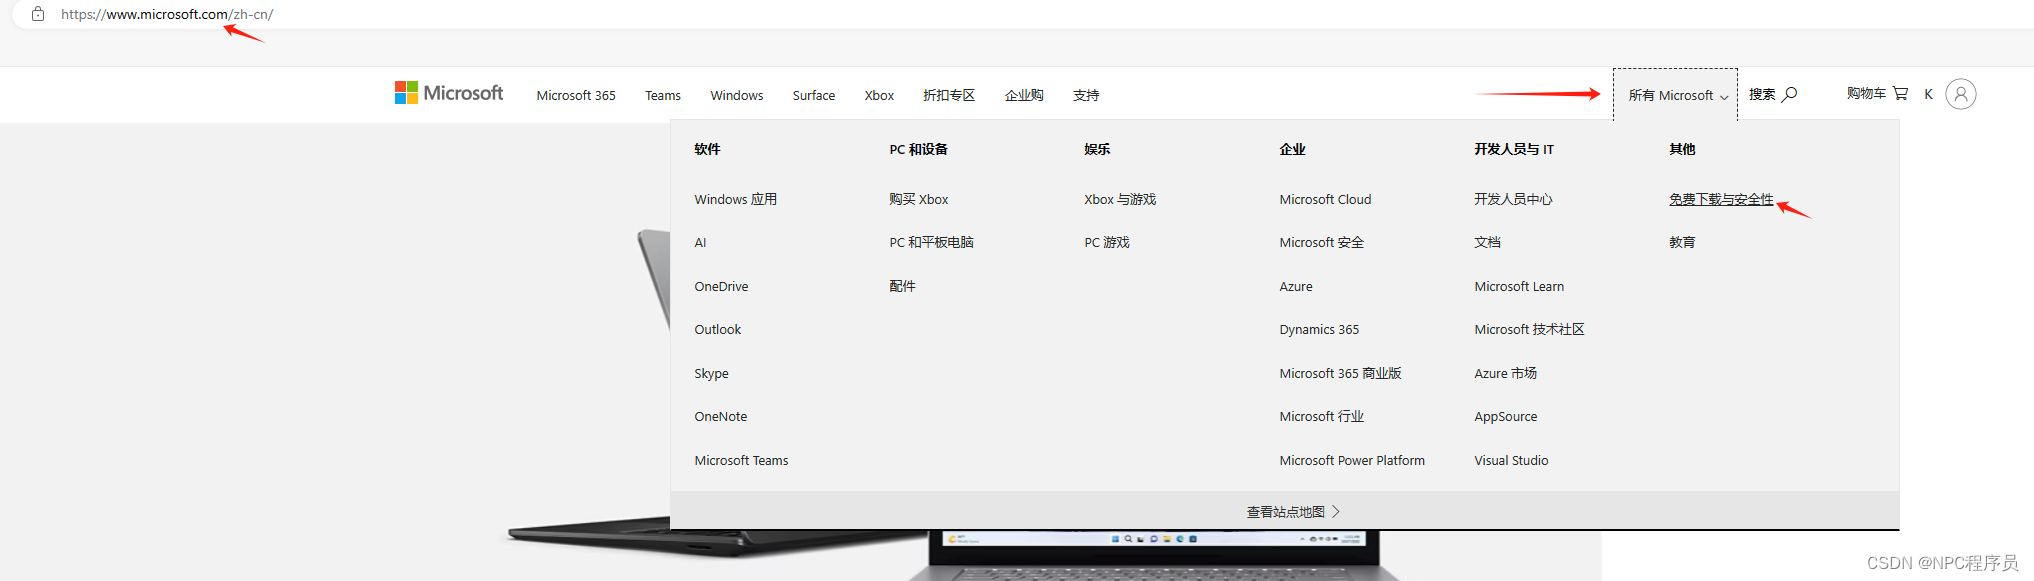The width and height of the screenshot is (2034, 581).
Task: Open PC 游戏 link
Action: pos(1106,242)
